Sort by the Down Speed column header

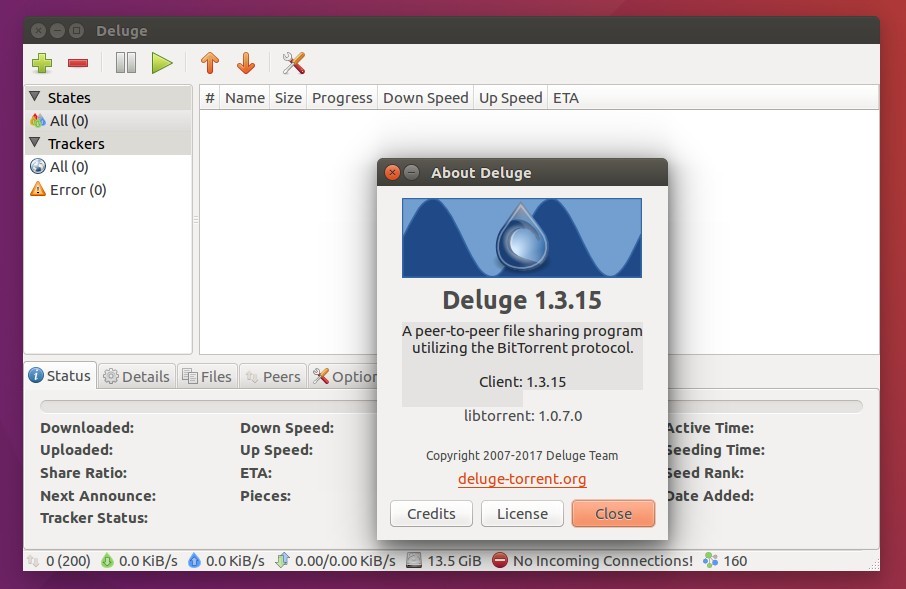pyautogui.click(x=426, y=98)
